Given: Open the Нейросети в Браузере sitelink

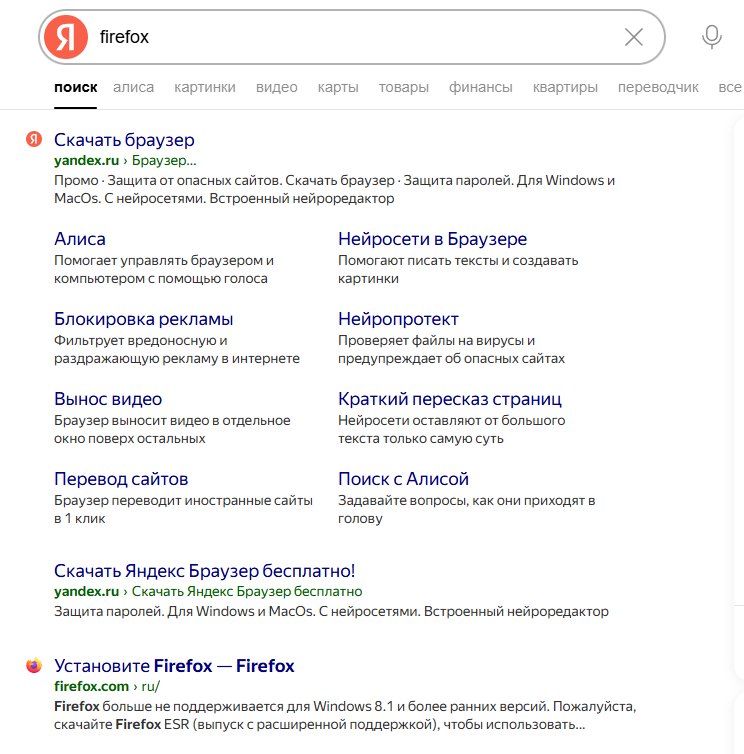Looking at the screenshot, I should pos(432,239).
